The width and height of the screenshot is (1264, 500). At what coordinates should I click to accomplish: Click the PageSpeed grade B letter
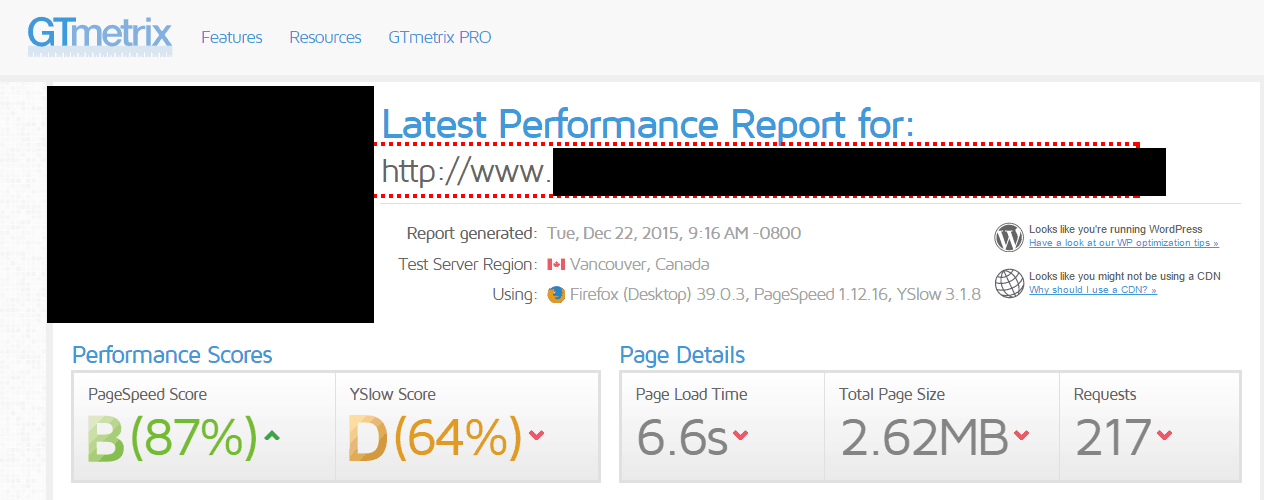(107, 438)
